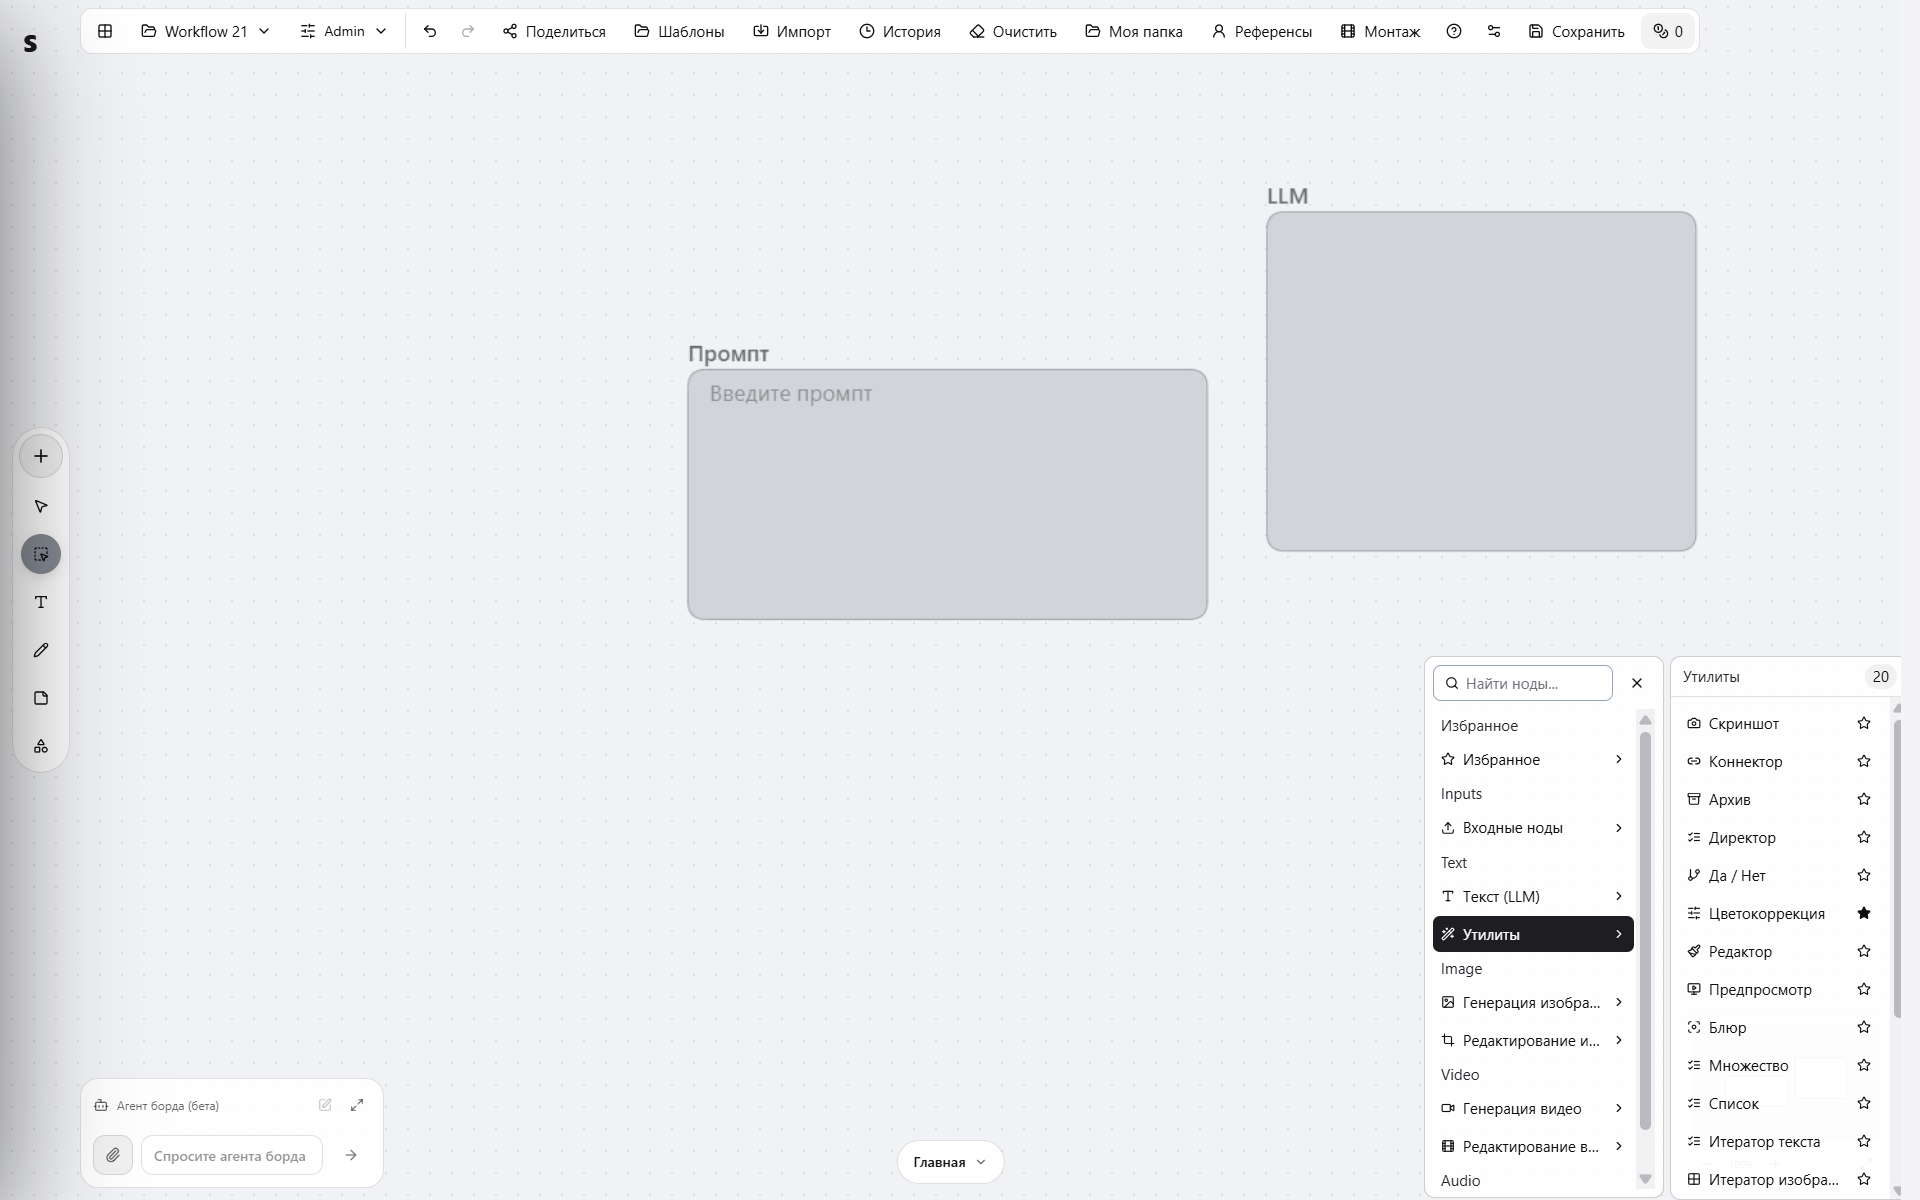Select the Утилиты category
Image resolution: width=1920 pixels, height=1200 pixels.
pos(1533,934)
